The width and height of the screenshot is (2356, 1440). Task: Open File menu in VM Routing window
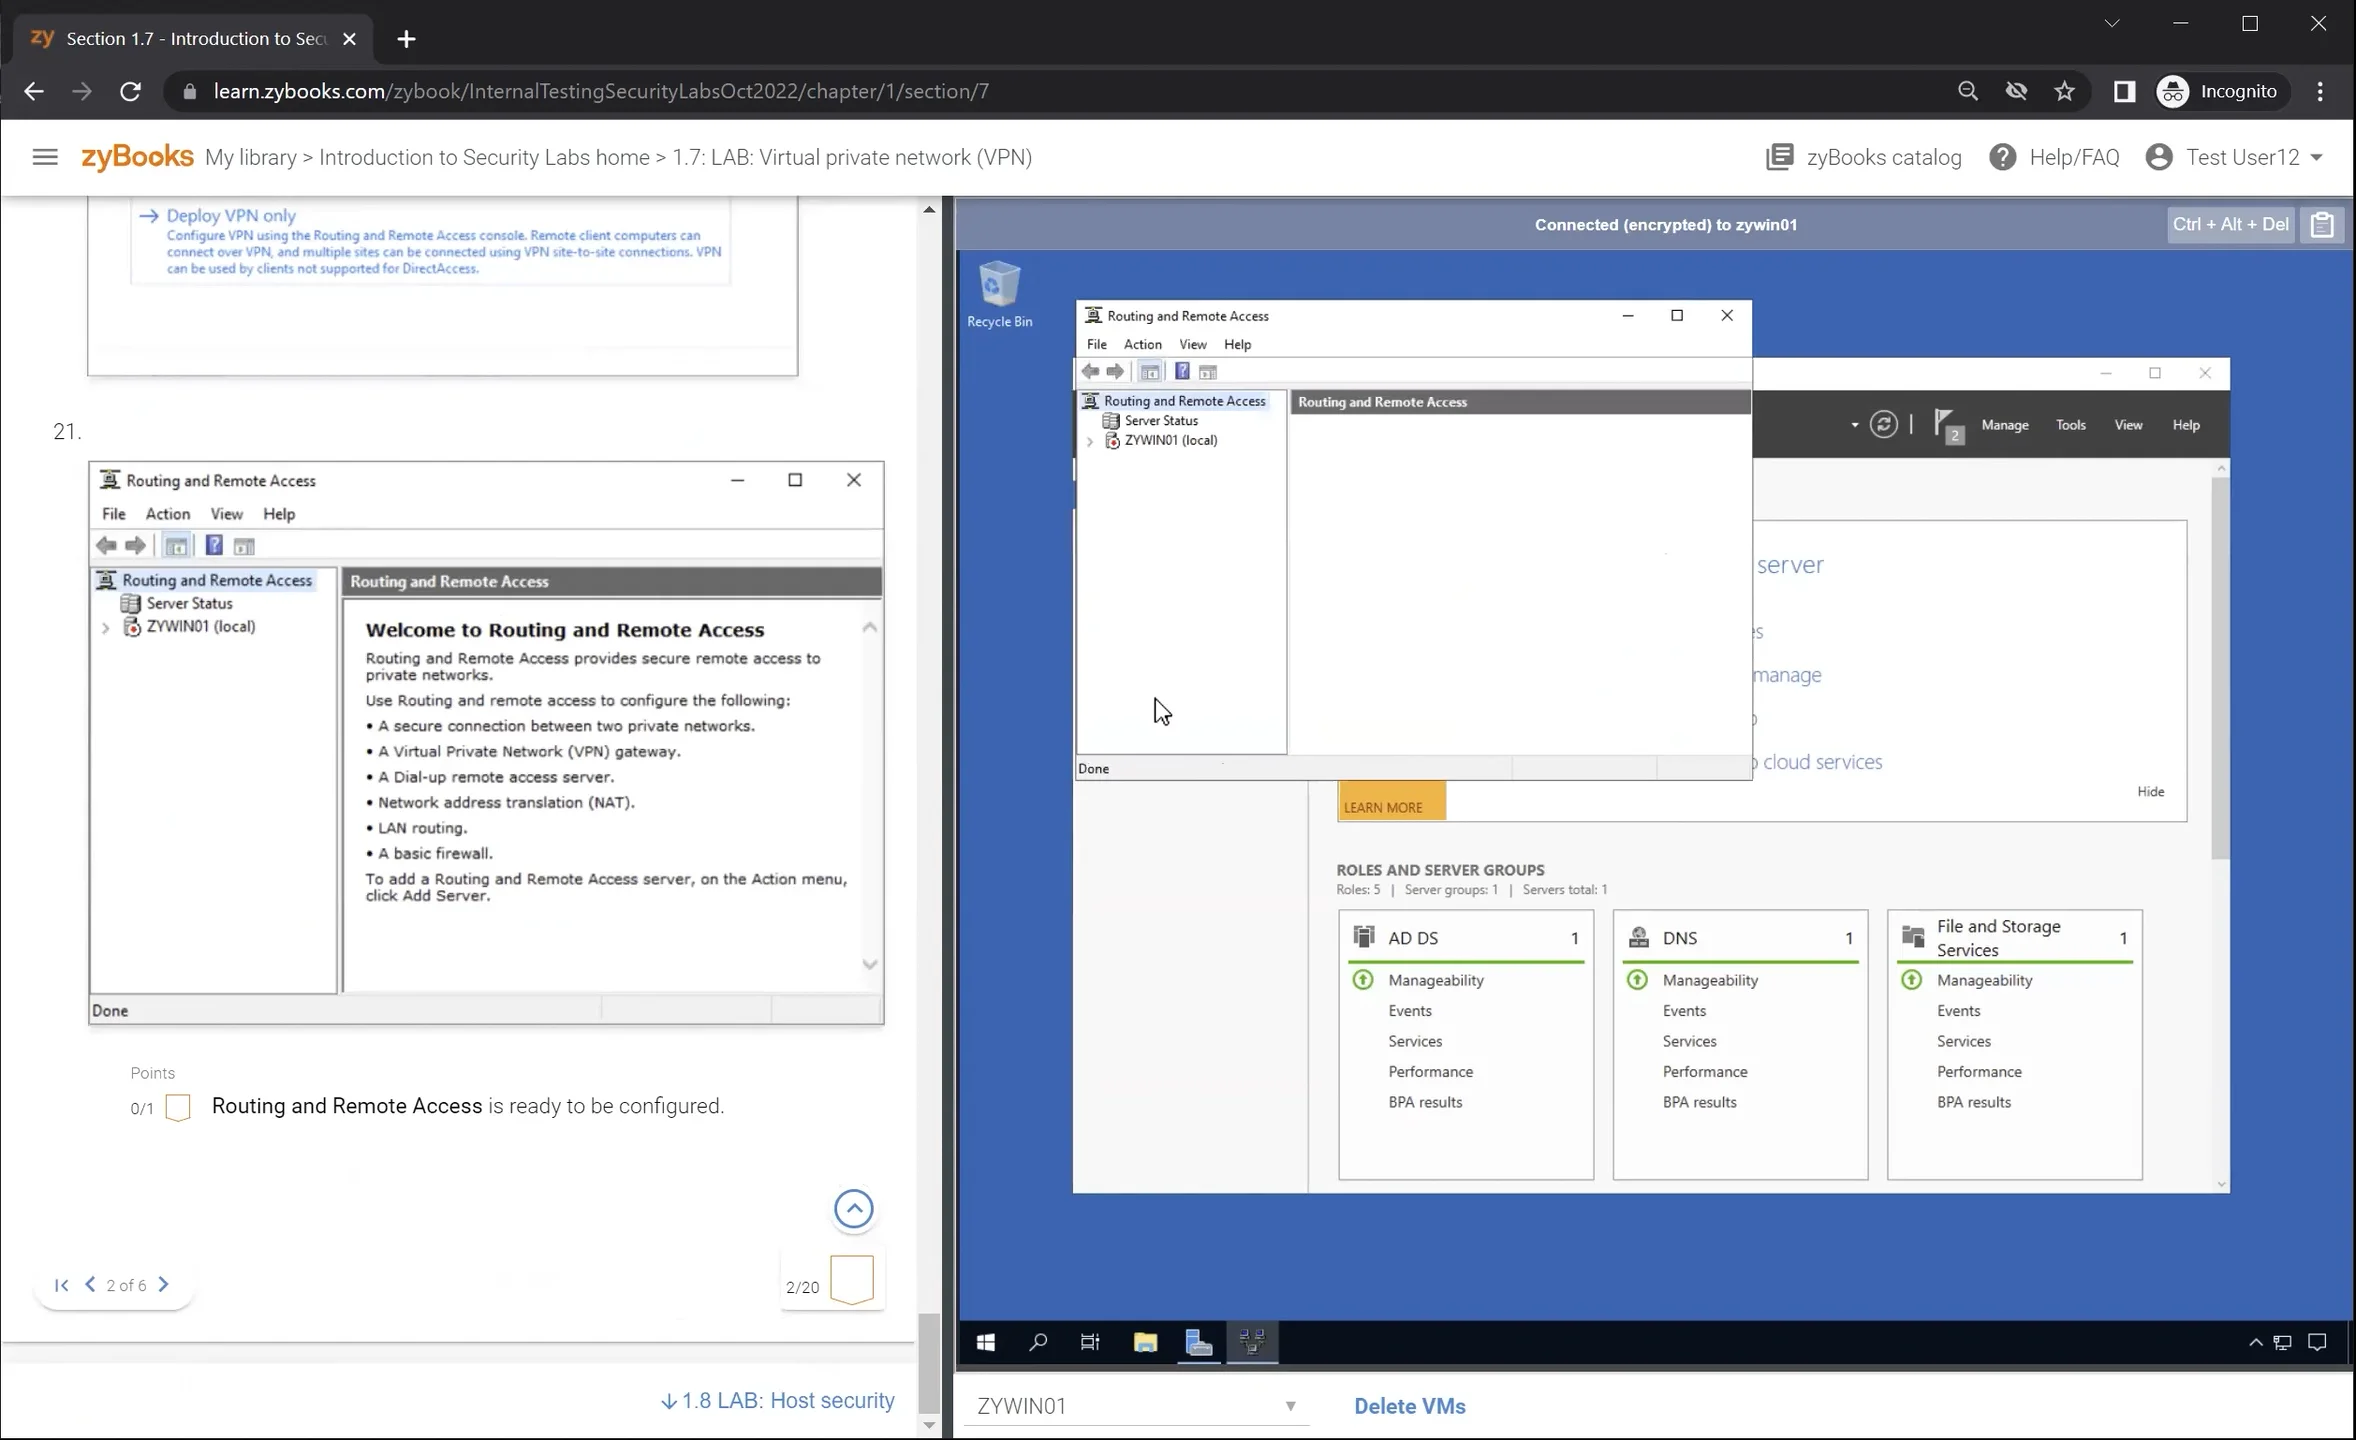(1096, 344)
